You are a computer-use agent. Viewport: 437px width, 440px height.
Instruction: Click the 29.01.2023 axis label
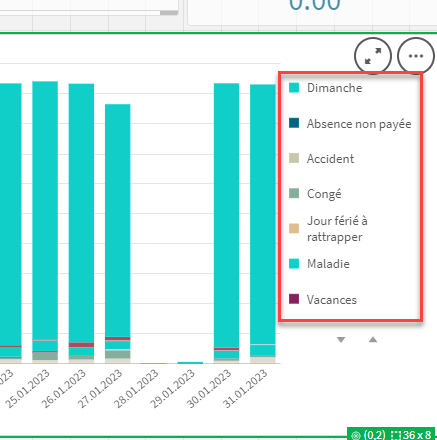[x=172, y=389]
